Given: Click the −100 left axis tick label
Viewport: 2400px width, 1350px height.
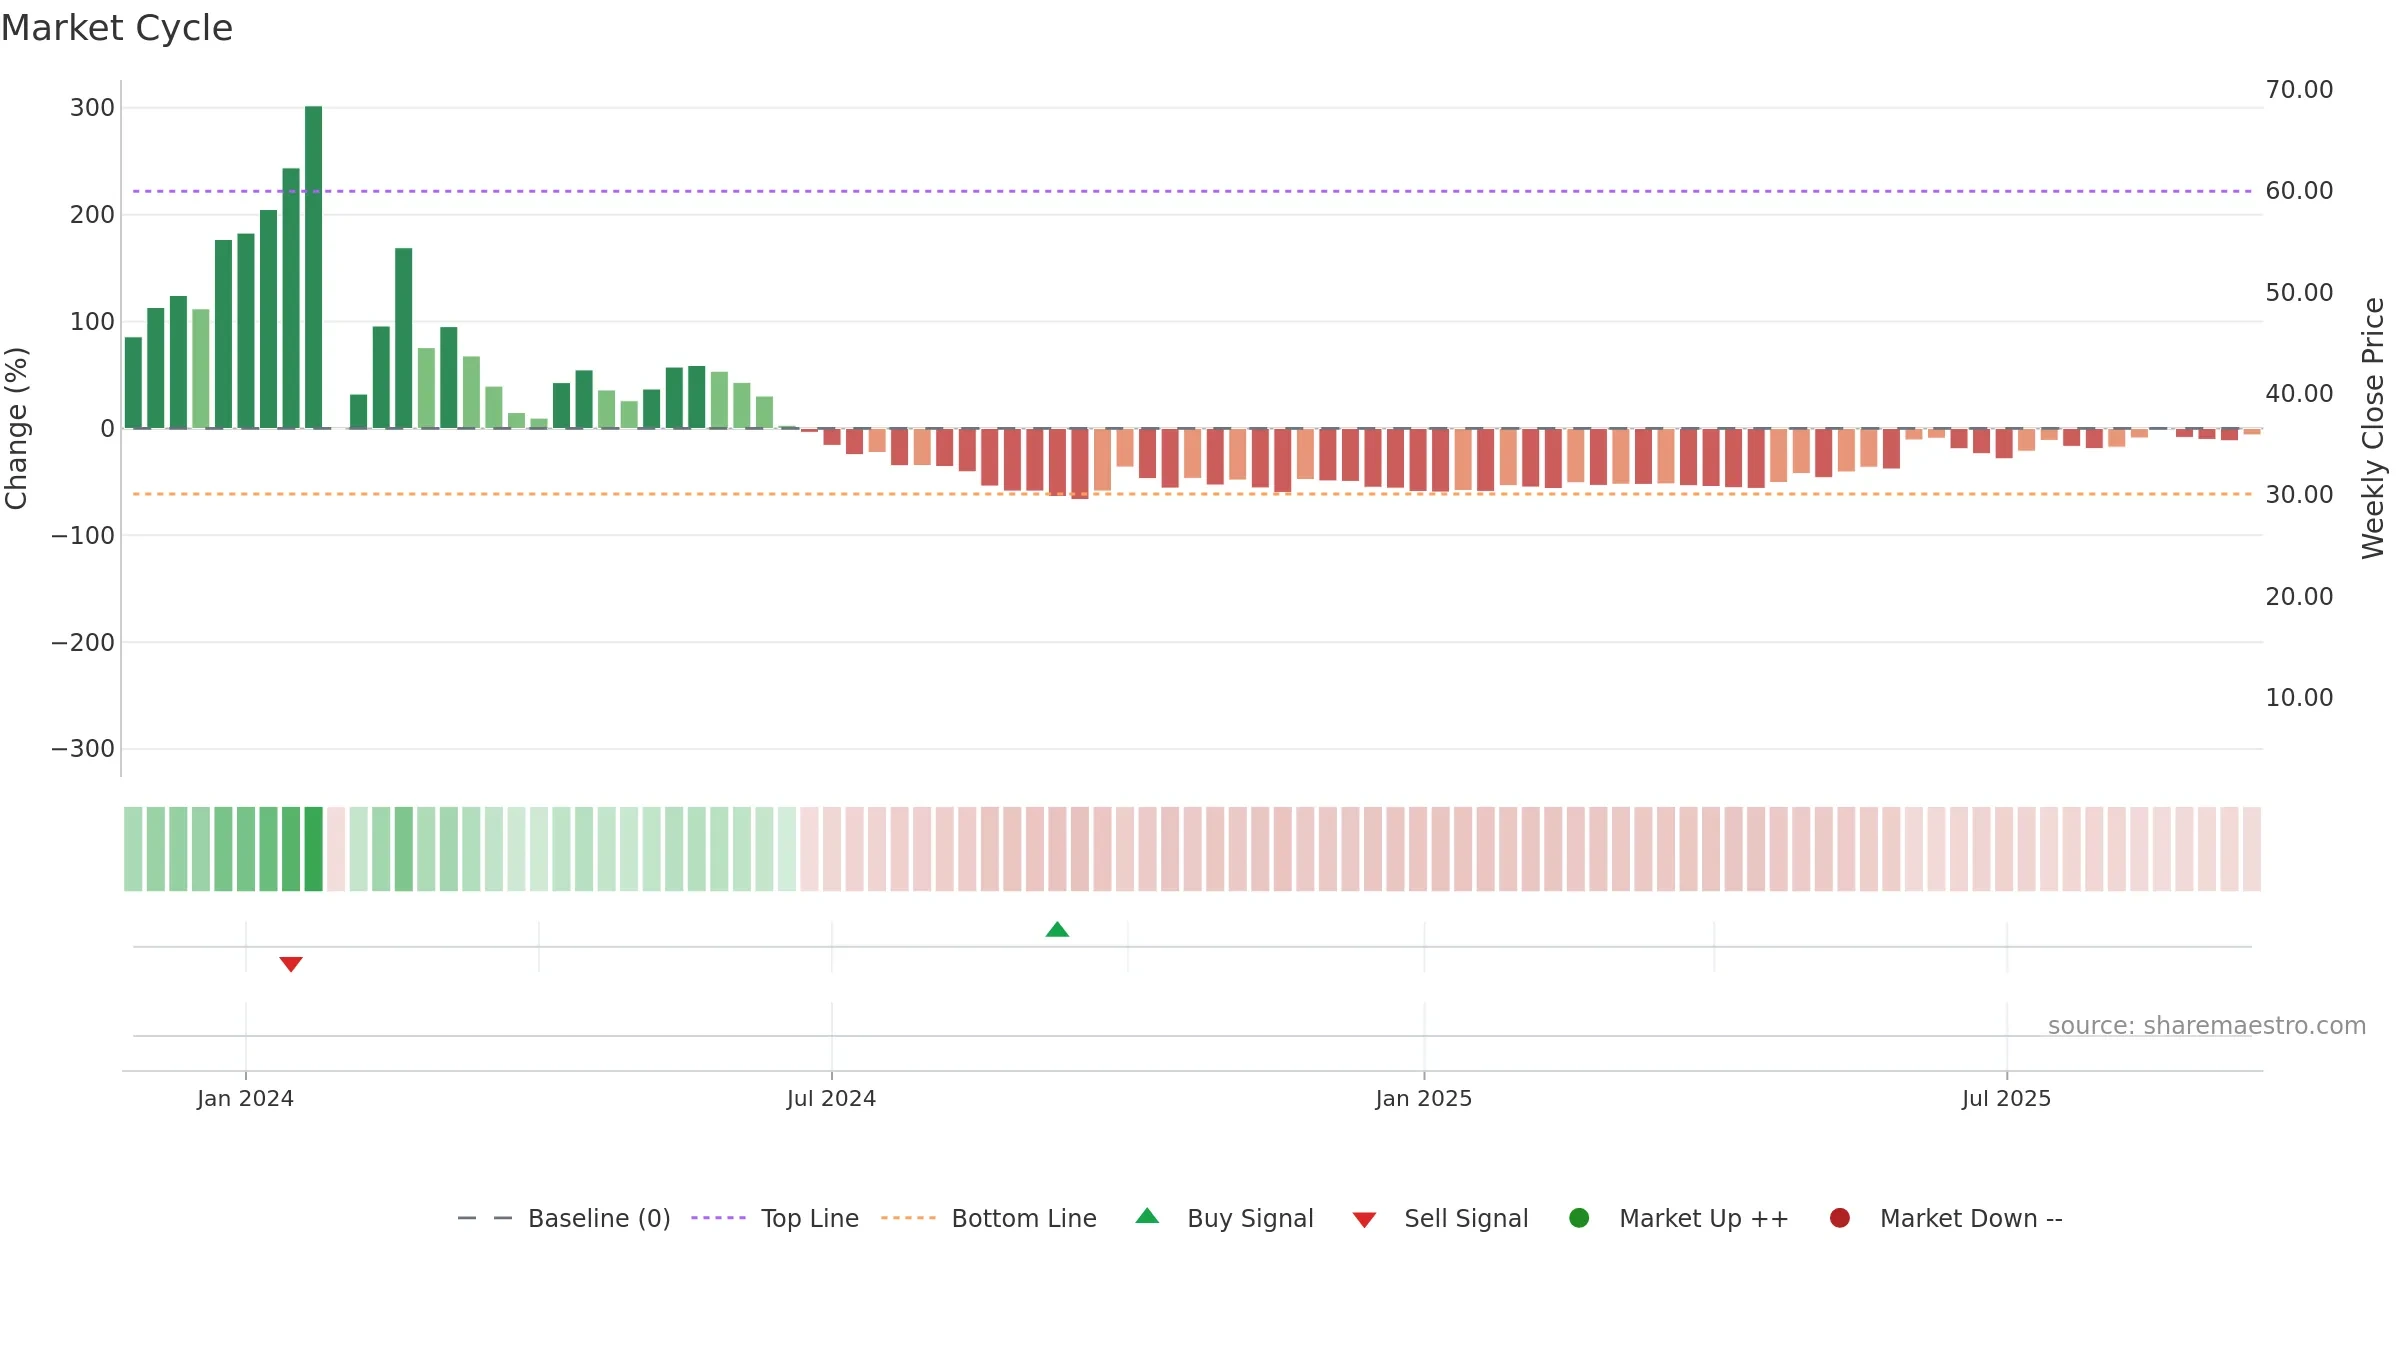Looking at the screenshot, I should 83,536.
